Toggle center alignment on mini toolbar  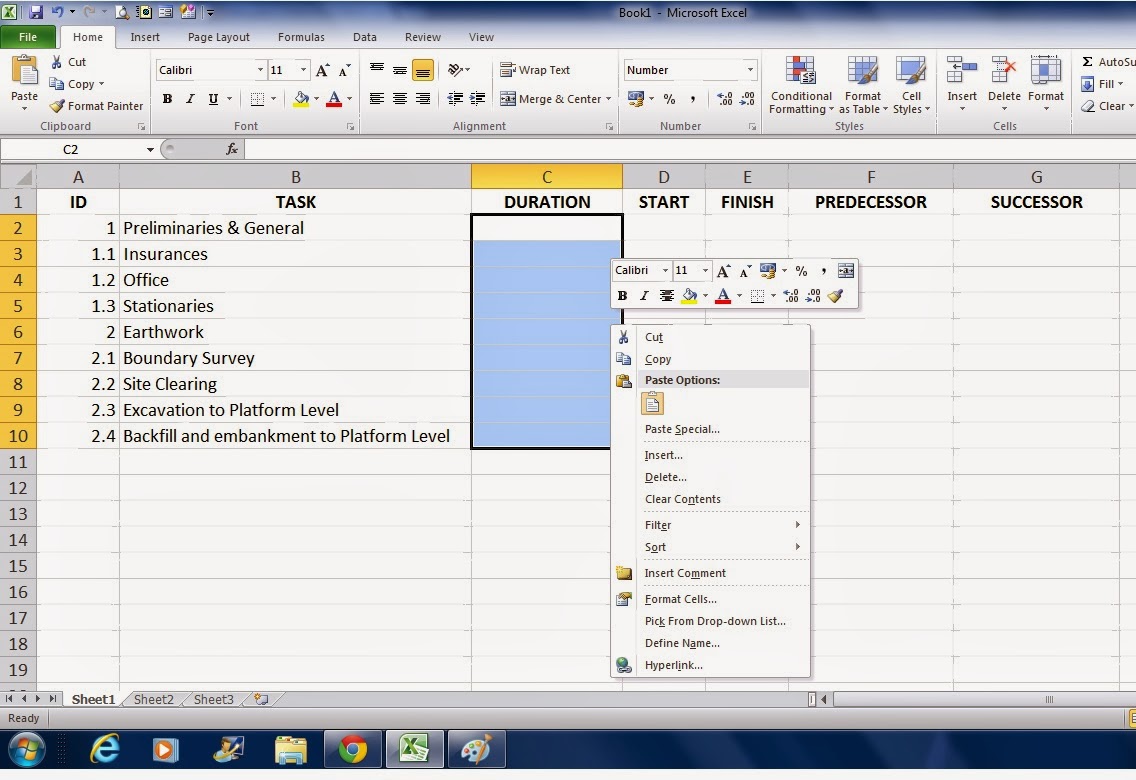click(x=667, y=295)
